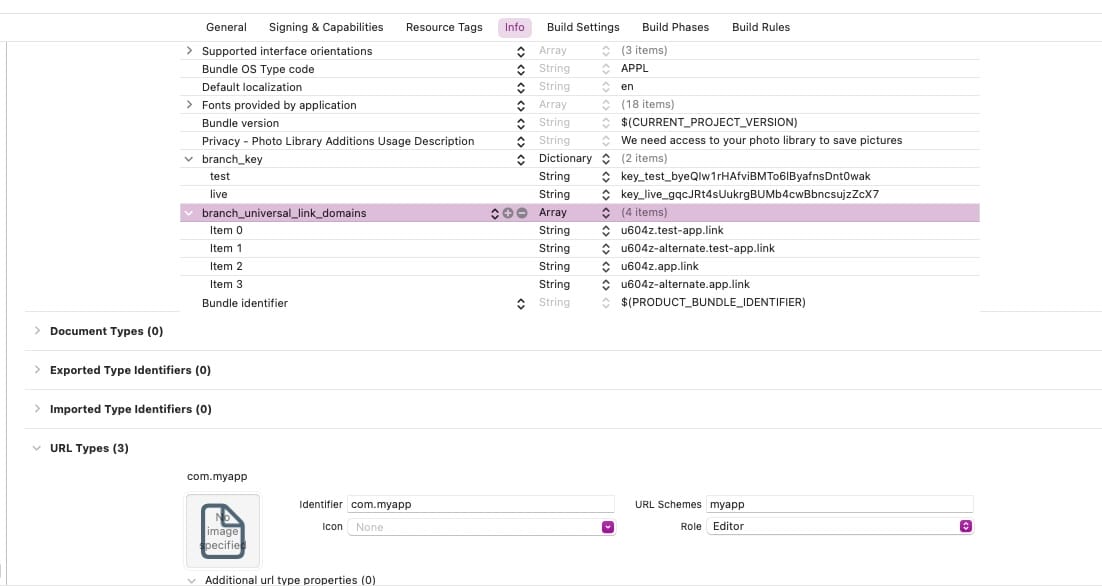Edit the URL Schemes field myapp
The width and height of the screenshot is (1102, 586).
(x=840, y=504)
